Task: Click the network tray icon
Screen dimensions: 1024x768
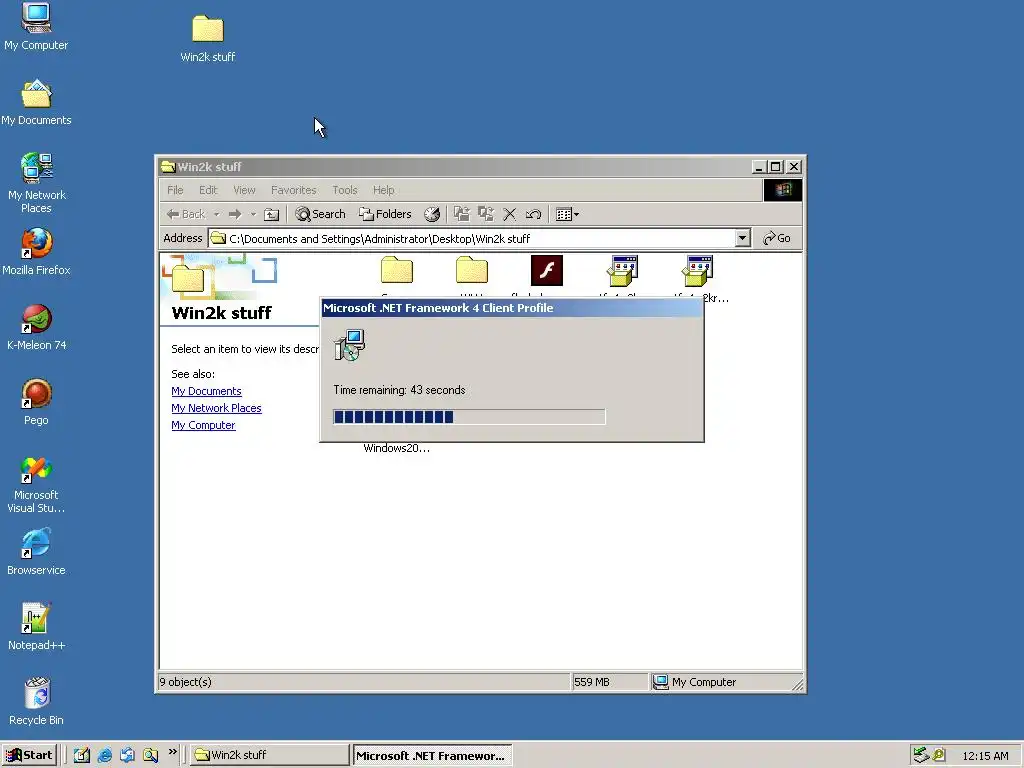Action: tap(920, 755)
